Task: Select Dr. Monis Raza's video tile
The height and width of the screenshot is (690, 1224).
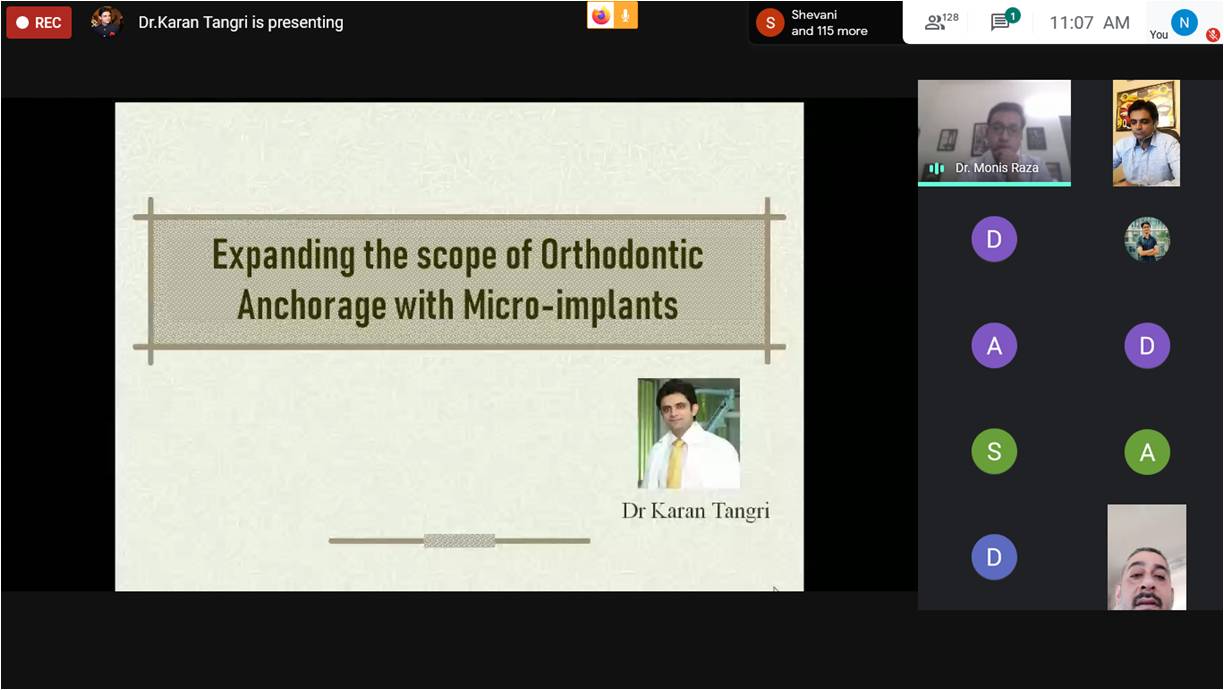Action: pos(994,131)
